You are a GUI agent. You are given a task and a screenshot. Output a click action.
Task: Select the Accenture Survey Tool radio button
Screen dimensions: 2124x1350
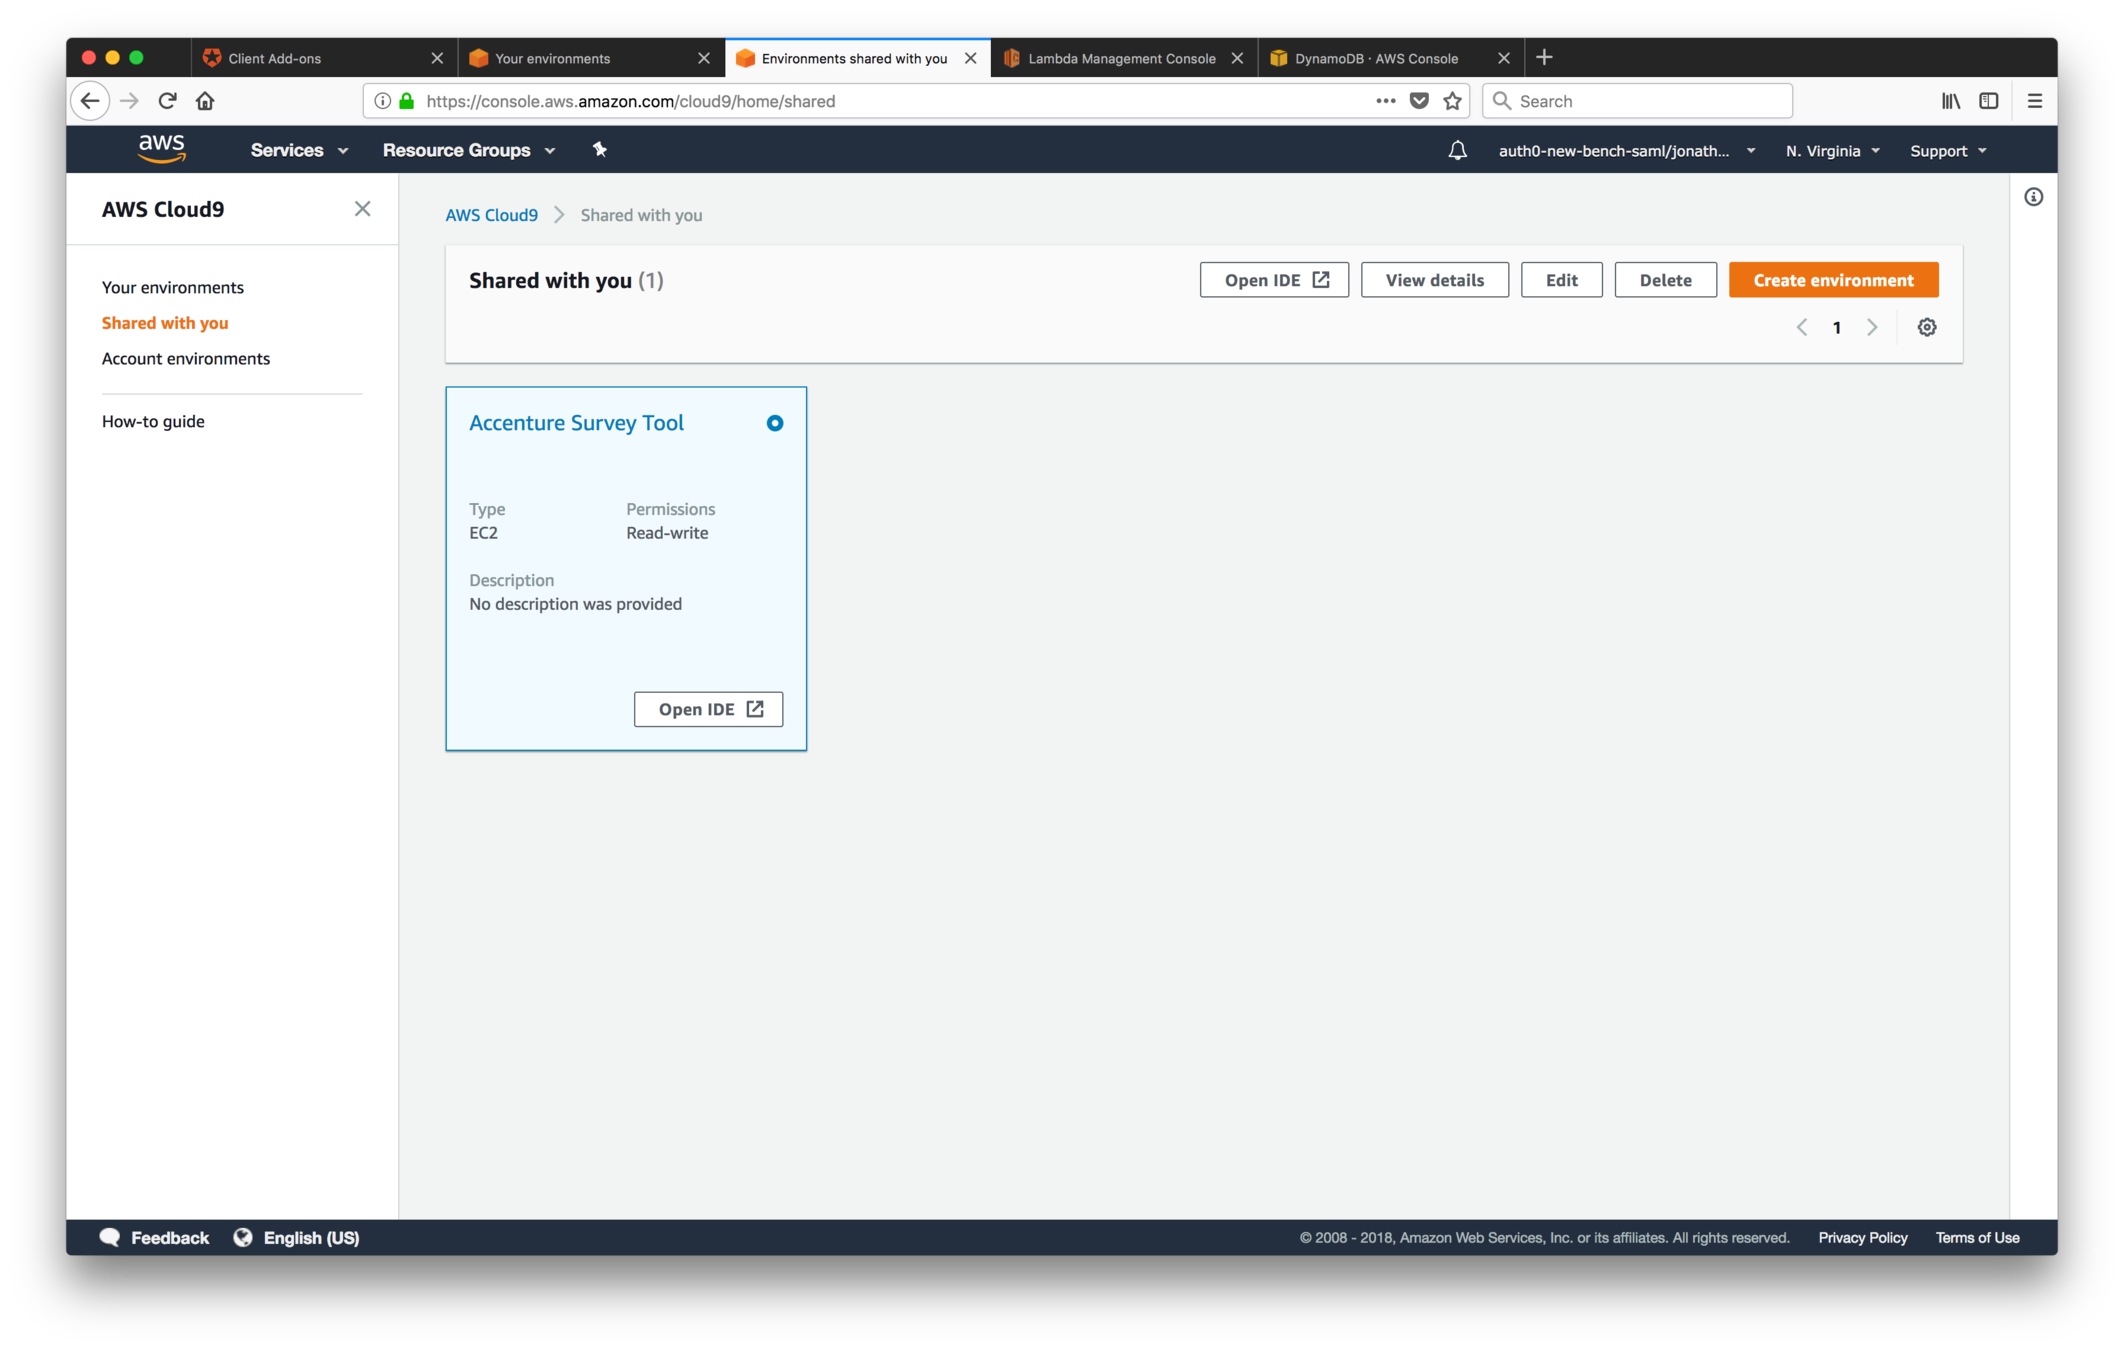click(x=774, y=423)
